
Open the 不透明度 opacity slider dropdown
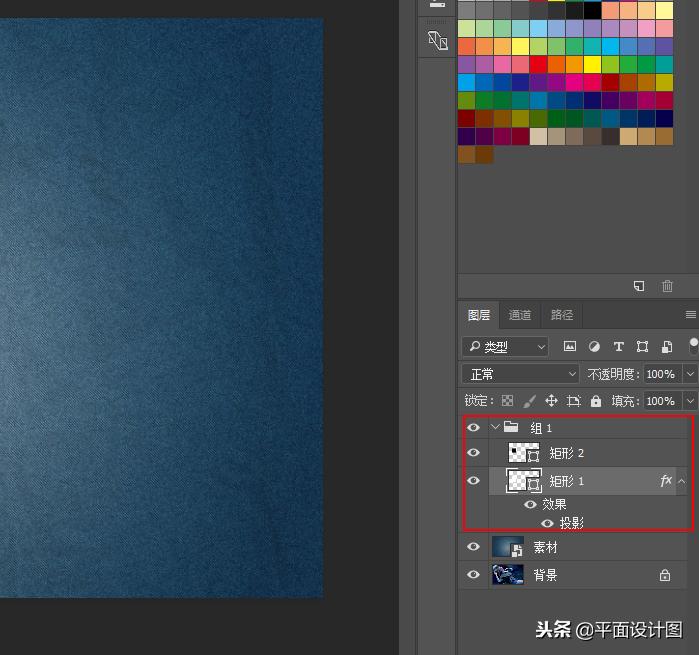pyautogui.click(x=690, y=374)
